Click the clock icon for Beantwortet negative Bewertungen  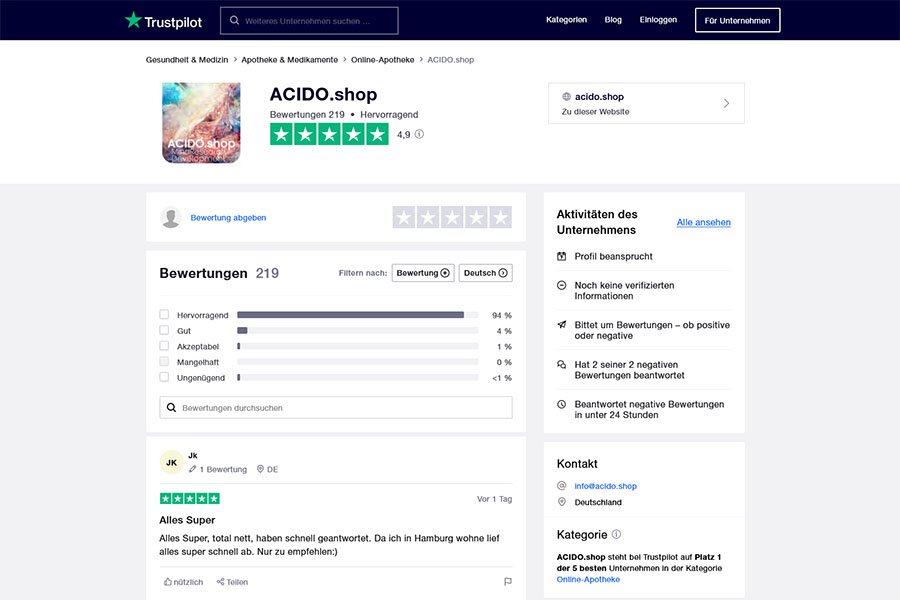562,404
